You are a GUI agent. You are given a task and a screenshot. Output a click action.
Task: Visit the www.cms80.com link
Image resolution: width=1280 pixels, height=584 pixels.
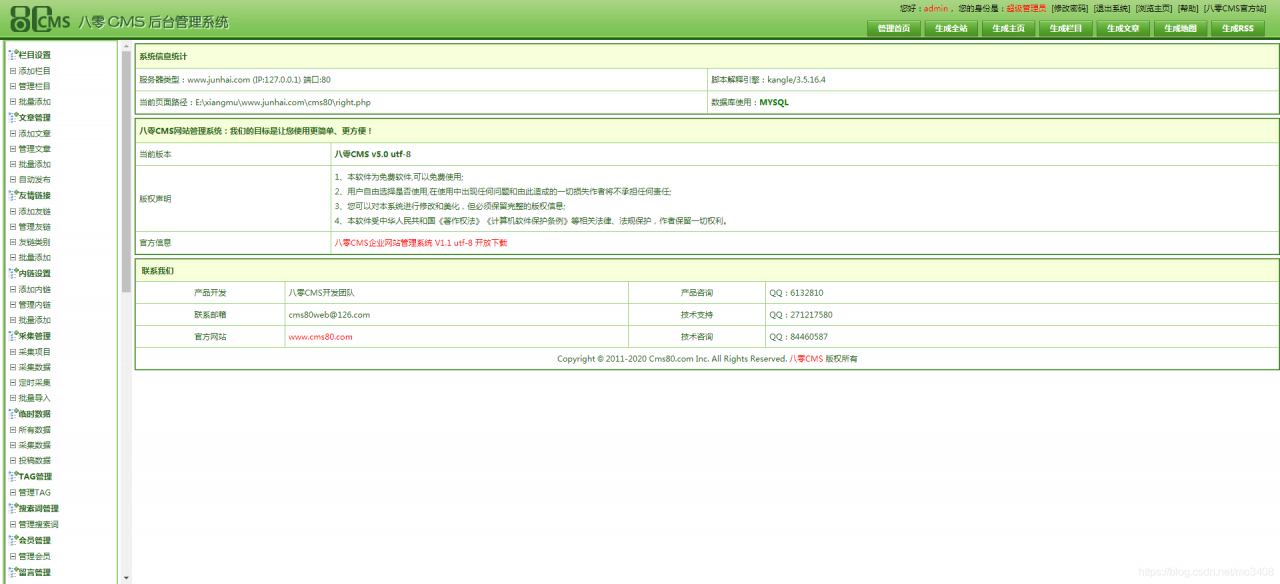pos(320,337)
